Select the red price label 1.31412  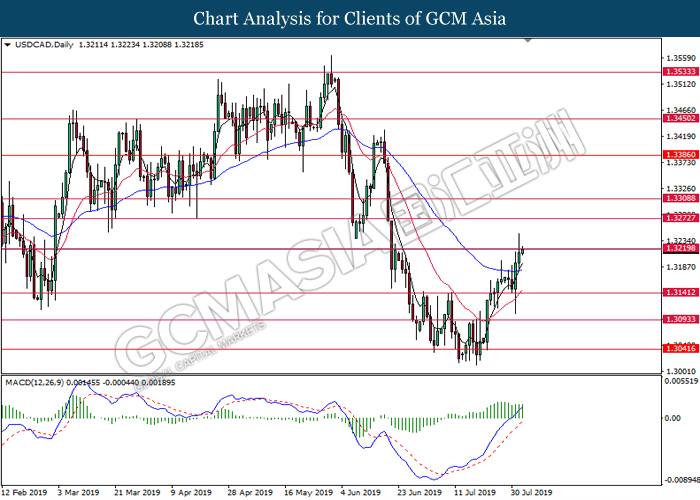tap(681, 292)
